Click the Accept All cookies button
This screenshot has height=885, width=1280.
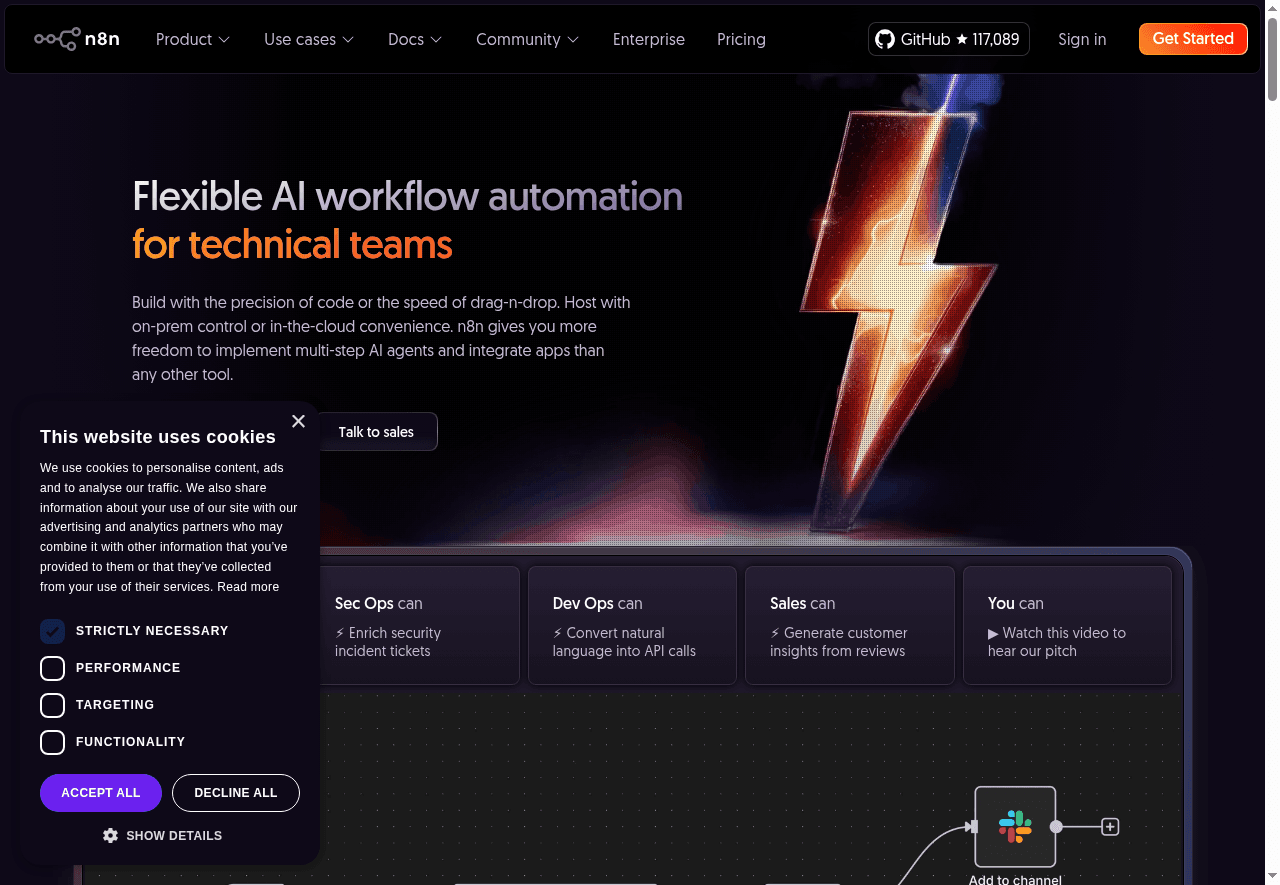[101, 793]
